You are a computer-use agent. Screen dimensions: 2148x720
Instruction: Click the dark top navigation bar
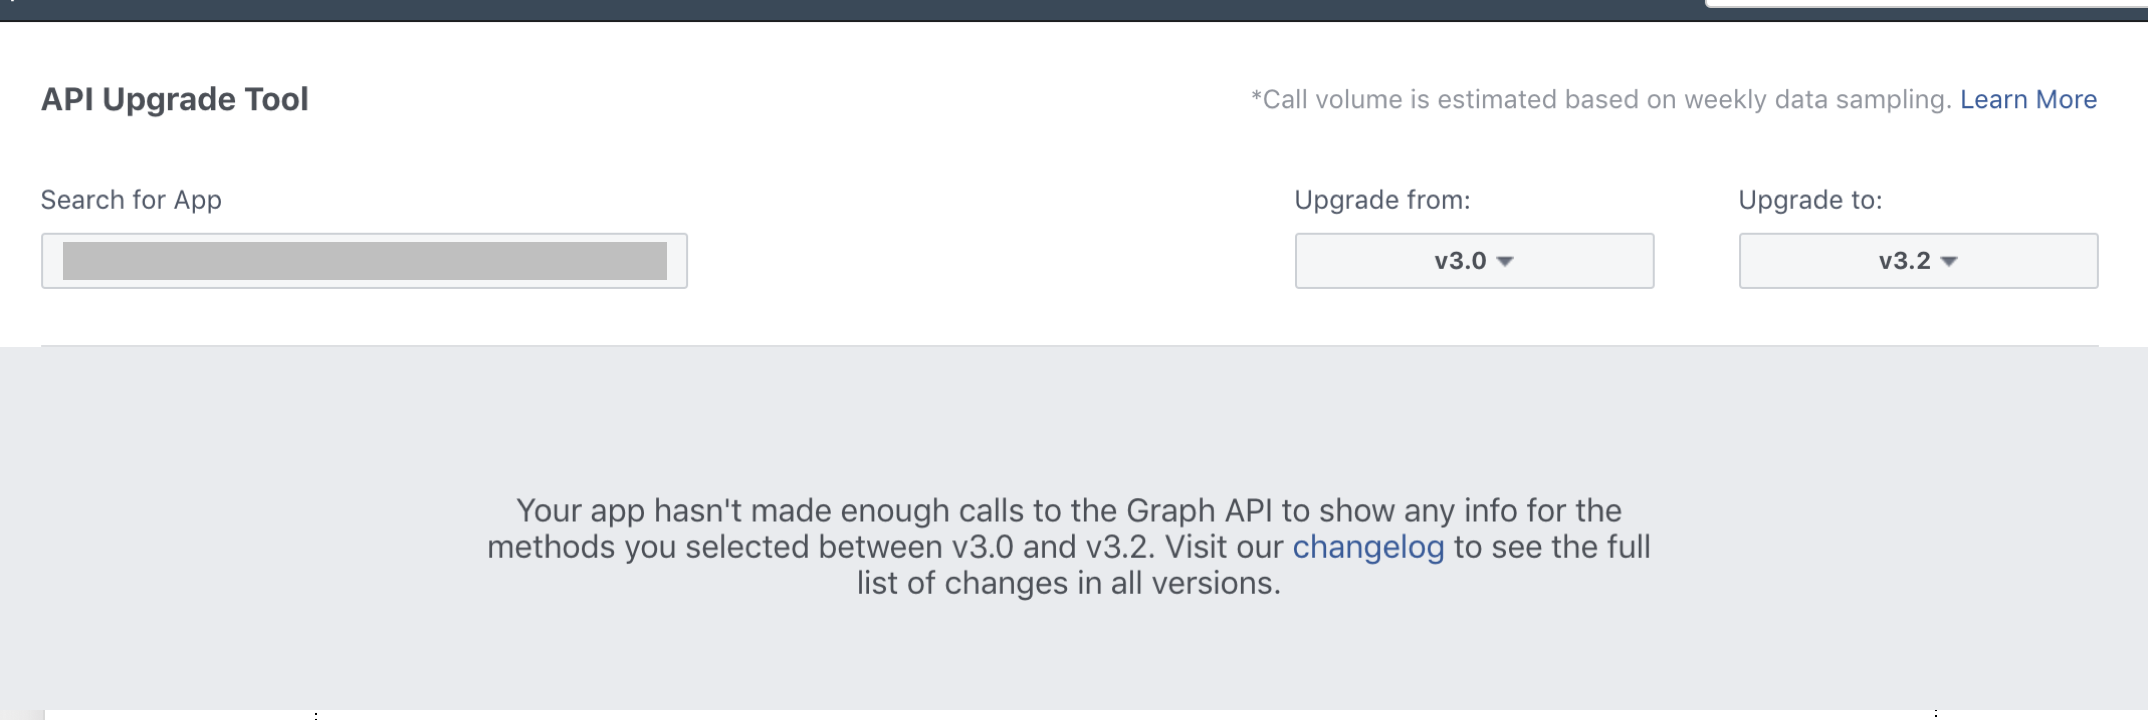(x=850, y=10)
